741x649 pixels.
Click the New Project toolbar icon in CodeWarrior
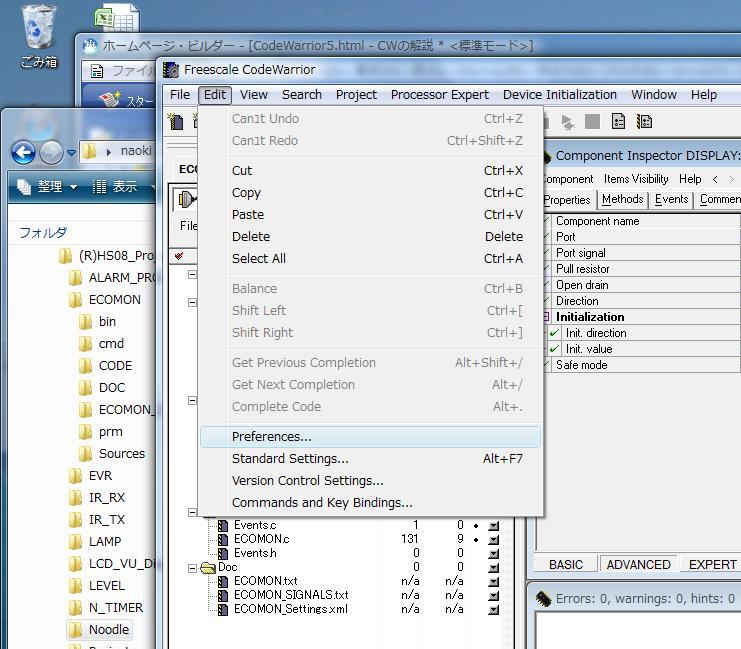[176, 122]
